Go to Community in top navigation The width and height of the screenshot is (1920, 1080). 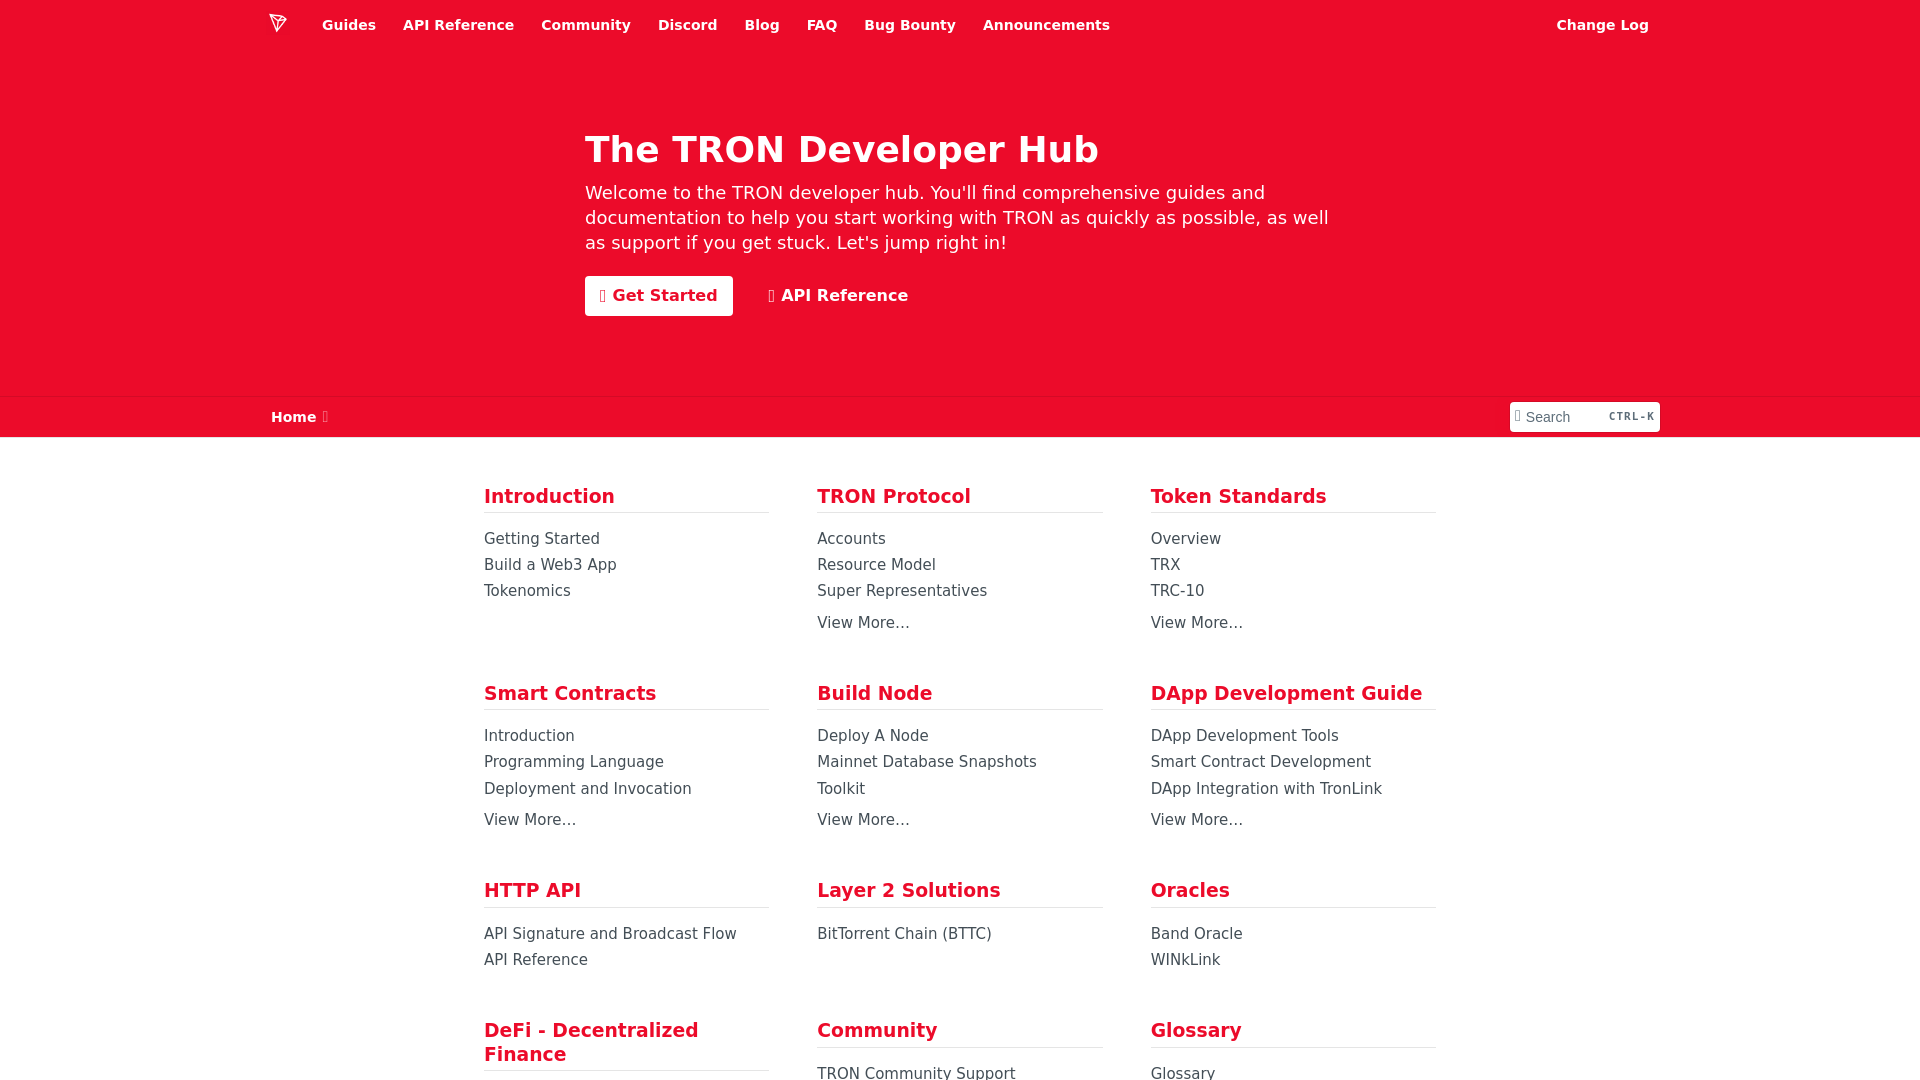(586, 25)
